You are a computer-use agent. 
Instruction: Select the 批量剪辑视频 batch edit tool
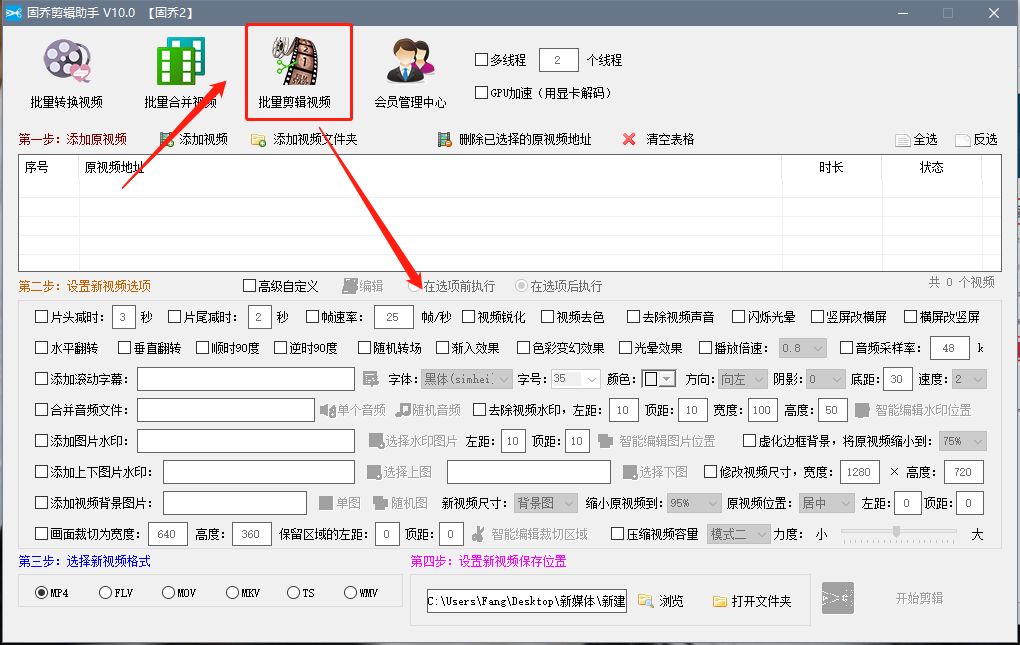pyautogui.click(x=297, y=70)
